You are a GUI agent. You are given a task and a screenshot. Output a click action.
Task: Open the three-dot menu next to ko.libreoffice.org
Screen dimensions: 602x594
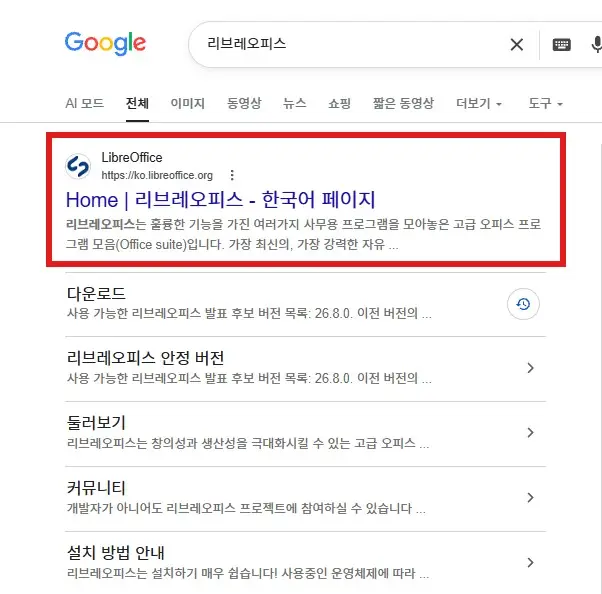coord(232,175)
